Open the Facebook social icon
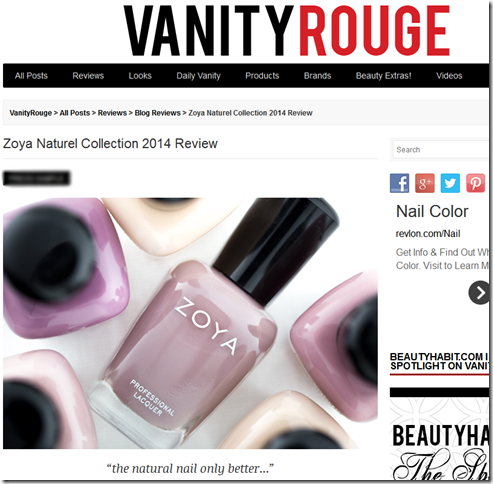The image size is (493, 484). point(399,183)
